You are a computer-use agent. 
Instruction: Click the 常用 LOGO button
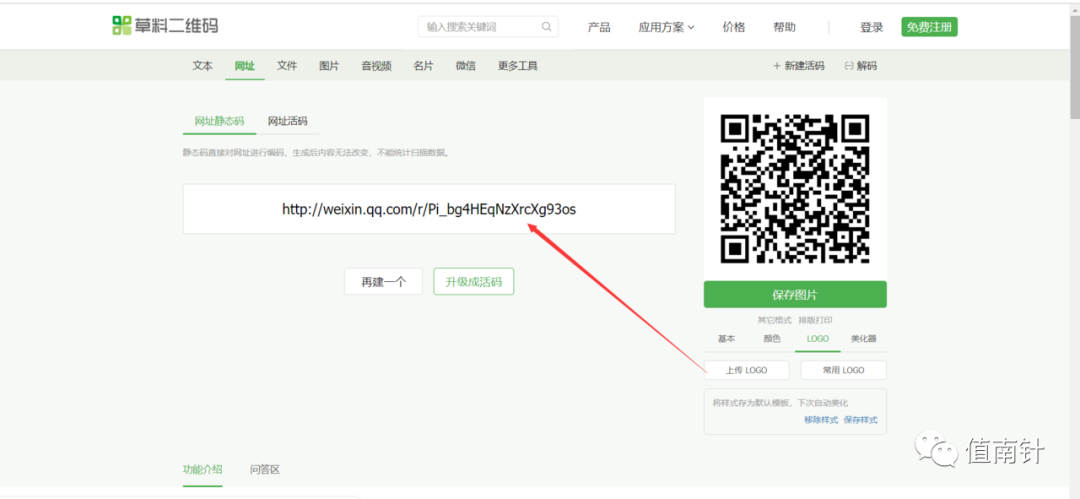tap(844, 370)
